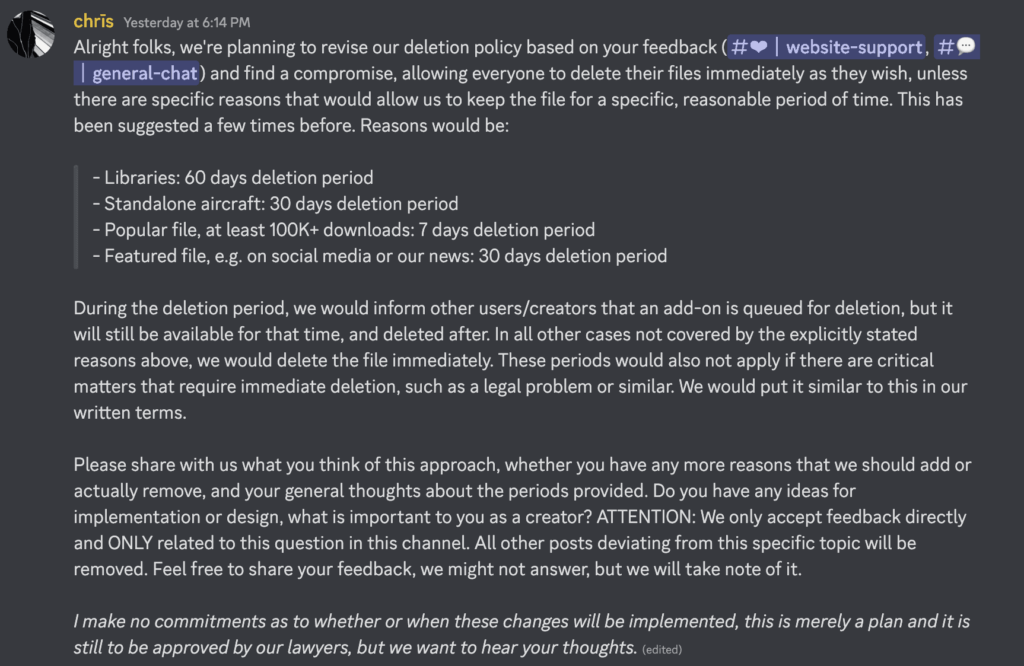1024x666 pixels.
Task: Click the hash symbol before the speech bubble
Action: tap(946, 47)
